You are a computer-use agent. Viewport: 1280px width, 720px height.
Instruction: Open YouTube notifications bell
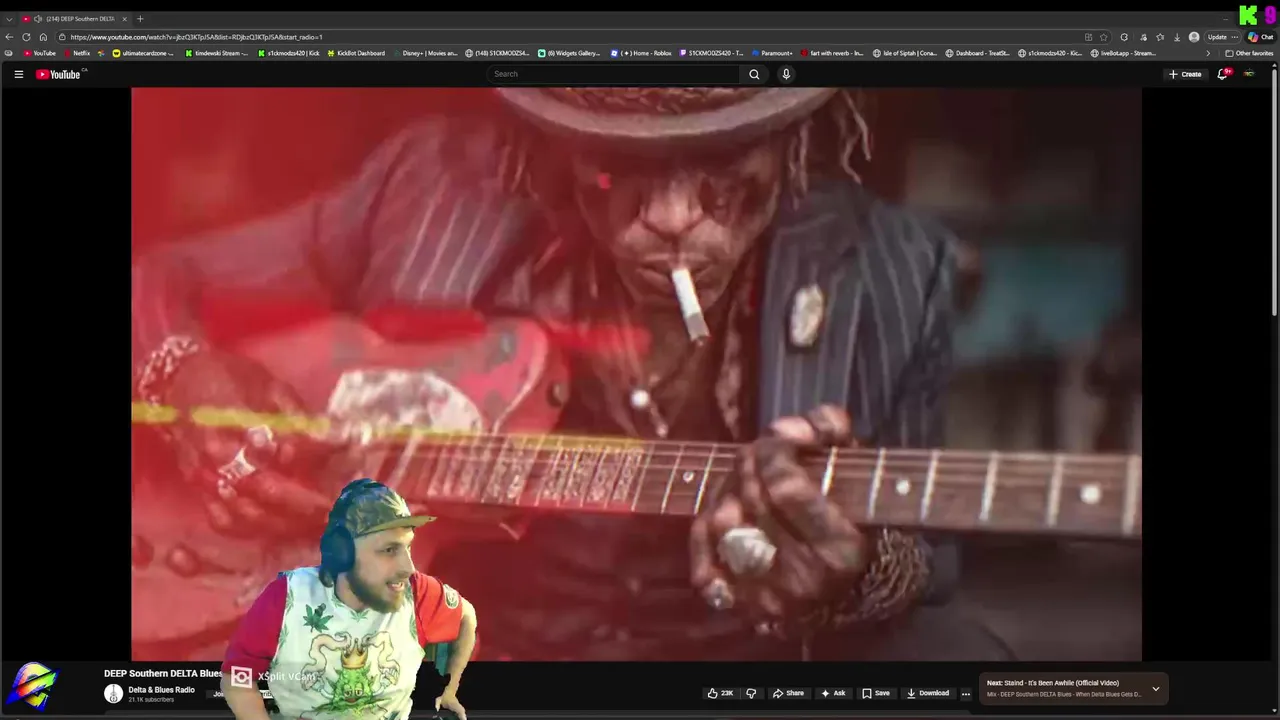[1222, 74]
